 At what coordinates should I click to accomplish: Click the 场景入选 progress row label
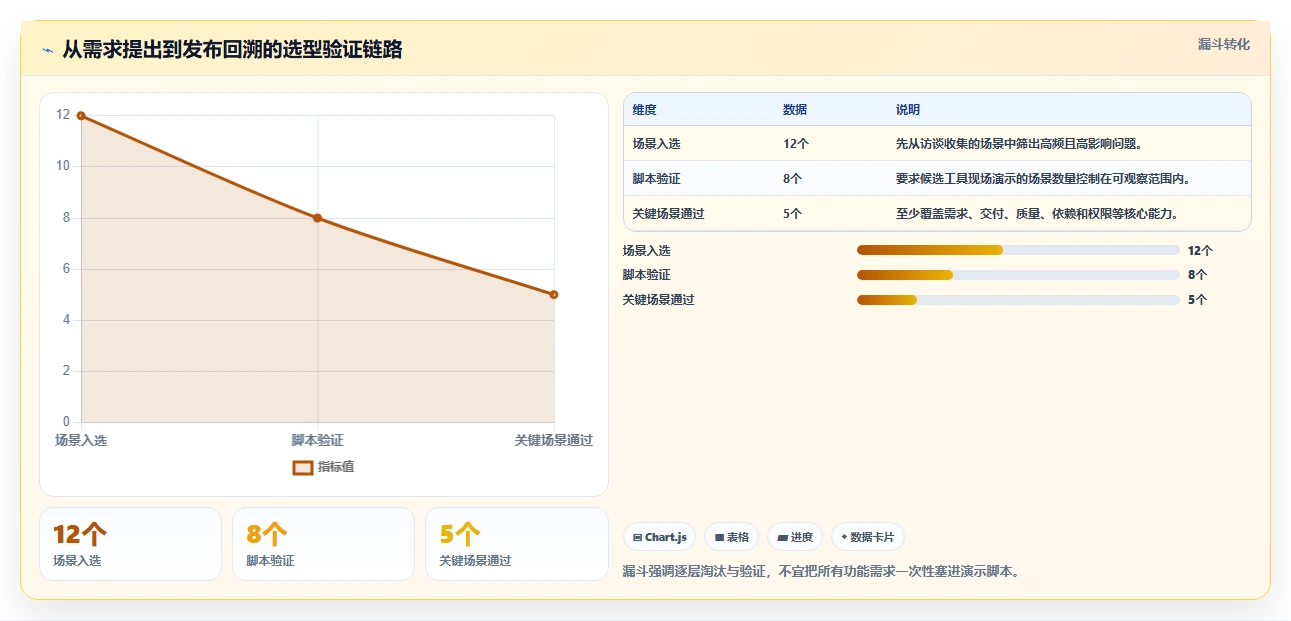click(647, 251)
